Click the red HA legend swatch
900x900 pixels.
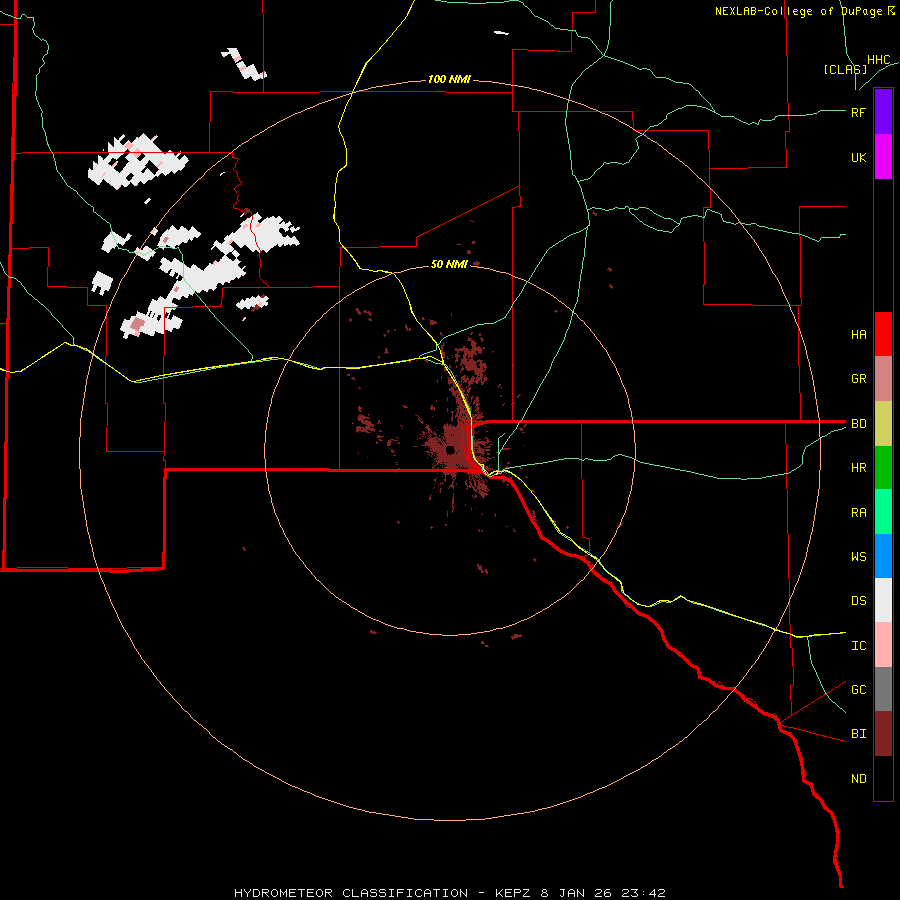coord(883,334)
